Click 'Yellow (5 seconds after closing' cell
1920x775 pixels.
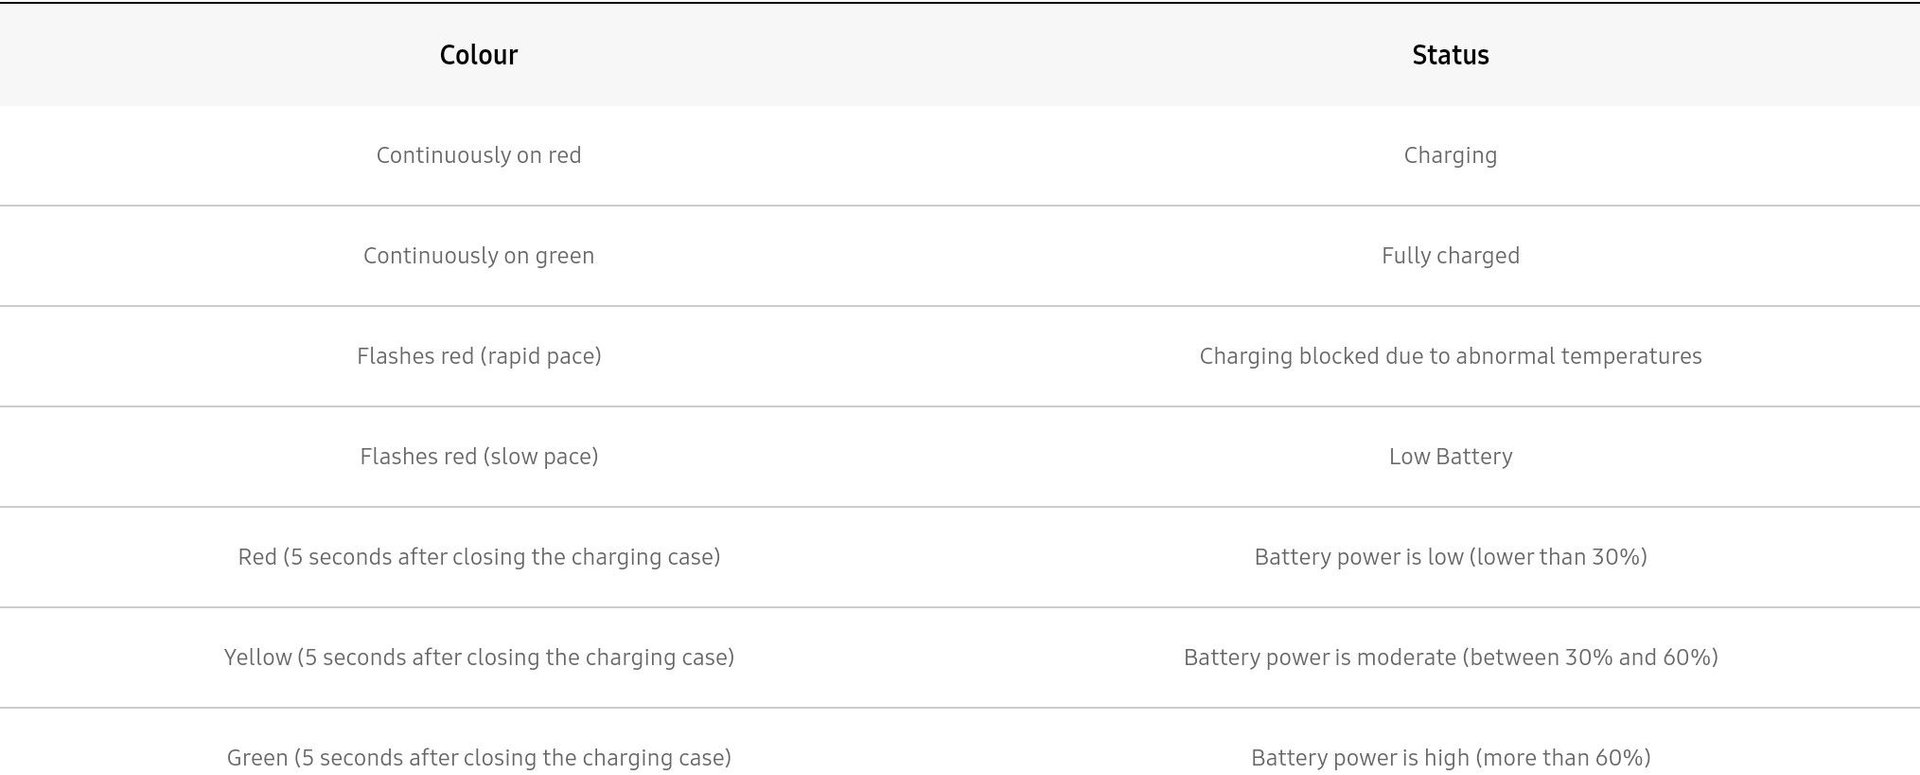tap(478, 657)
